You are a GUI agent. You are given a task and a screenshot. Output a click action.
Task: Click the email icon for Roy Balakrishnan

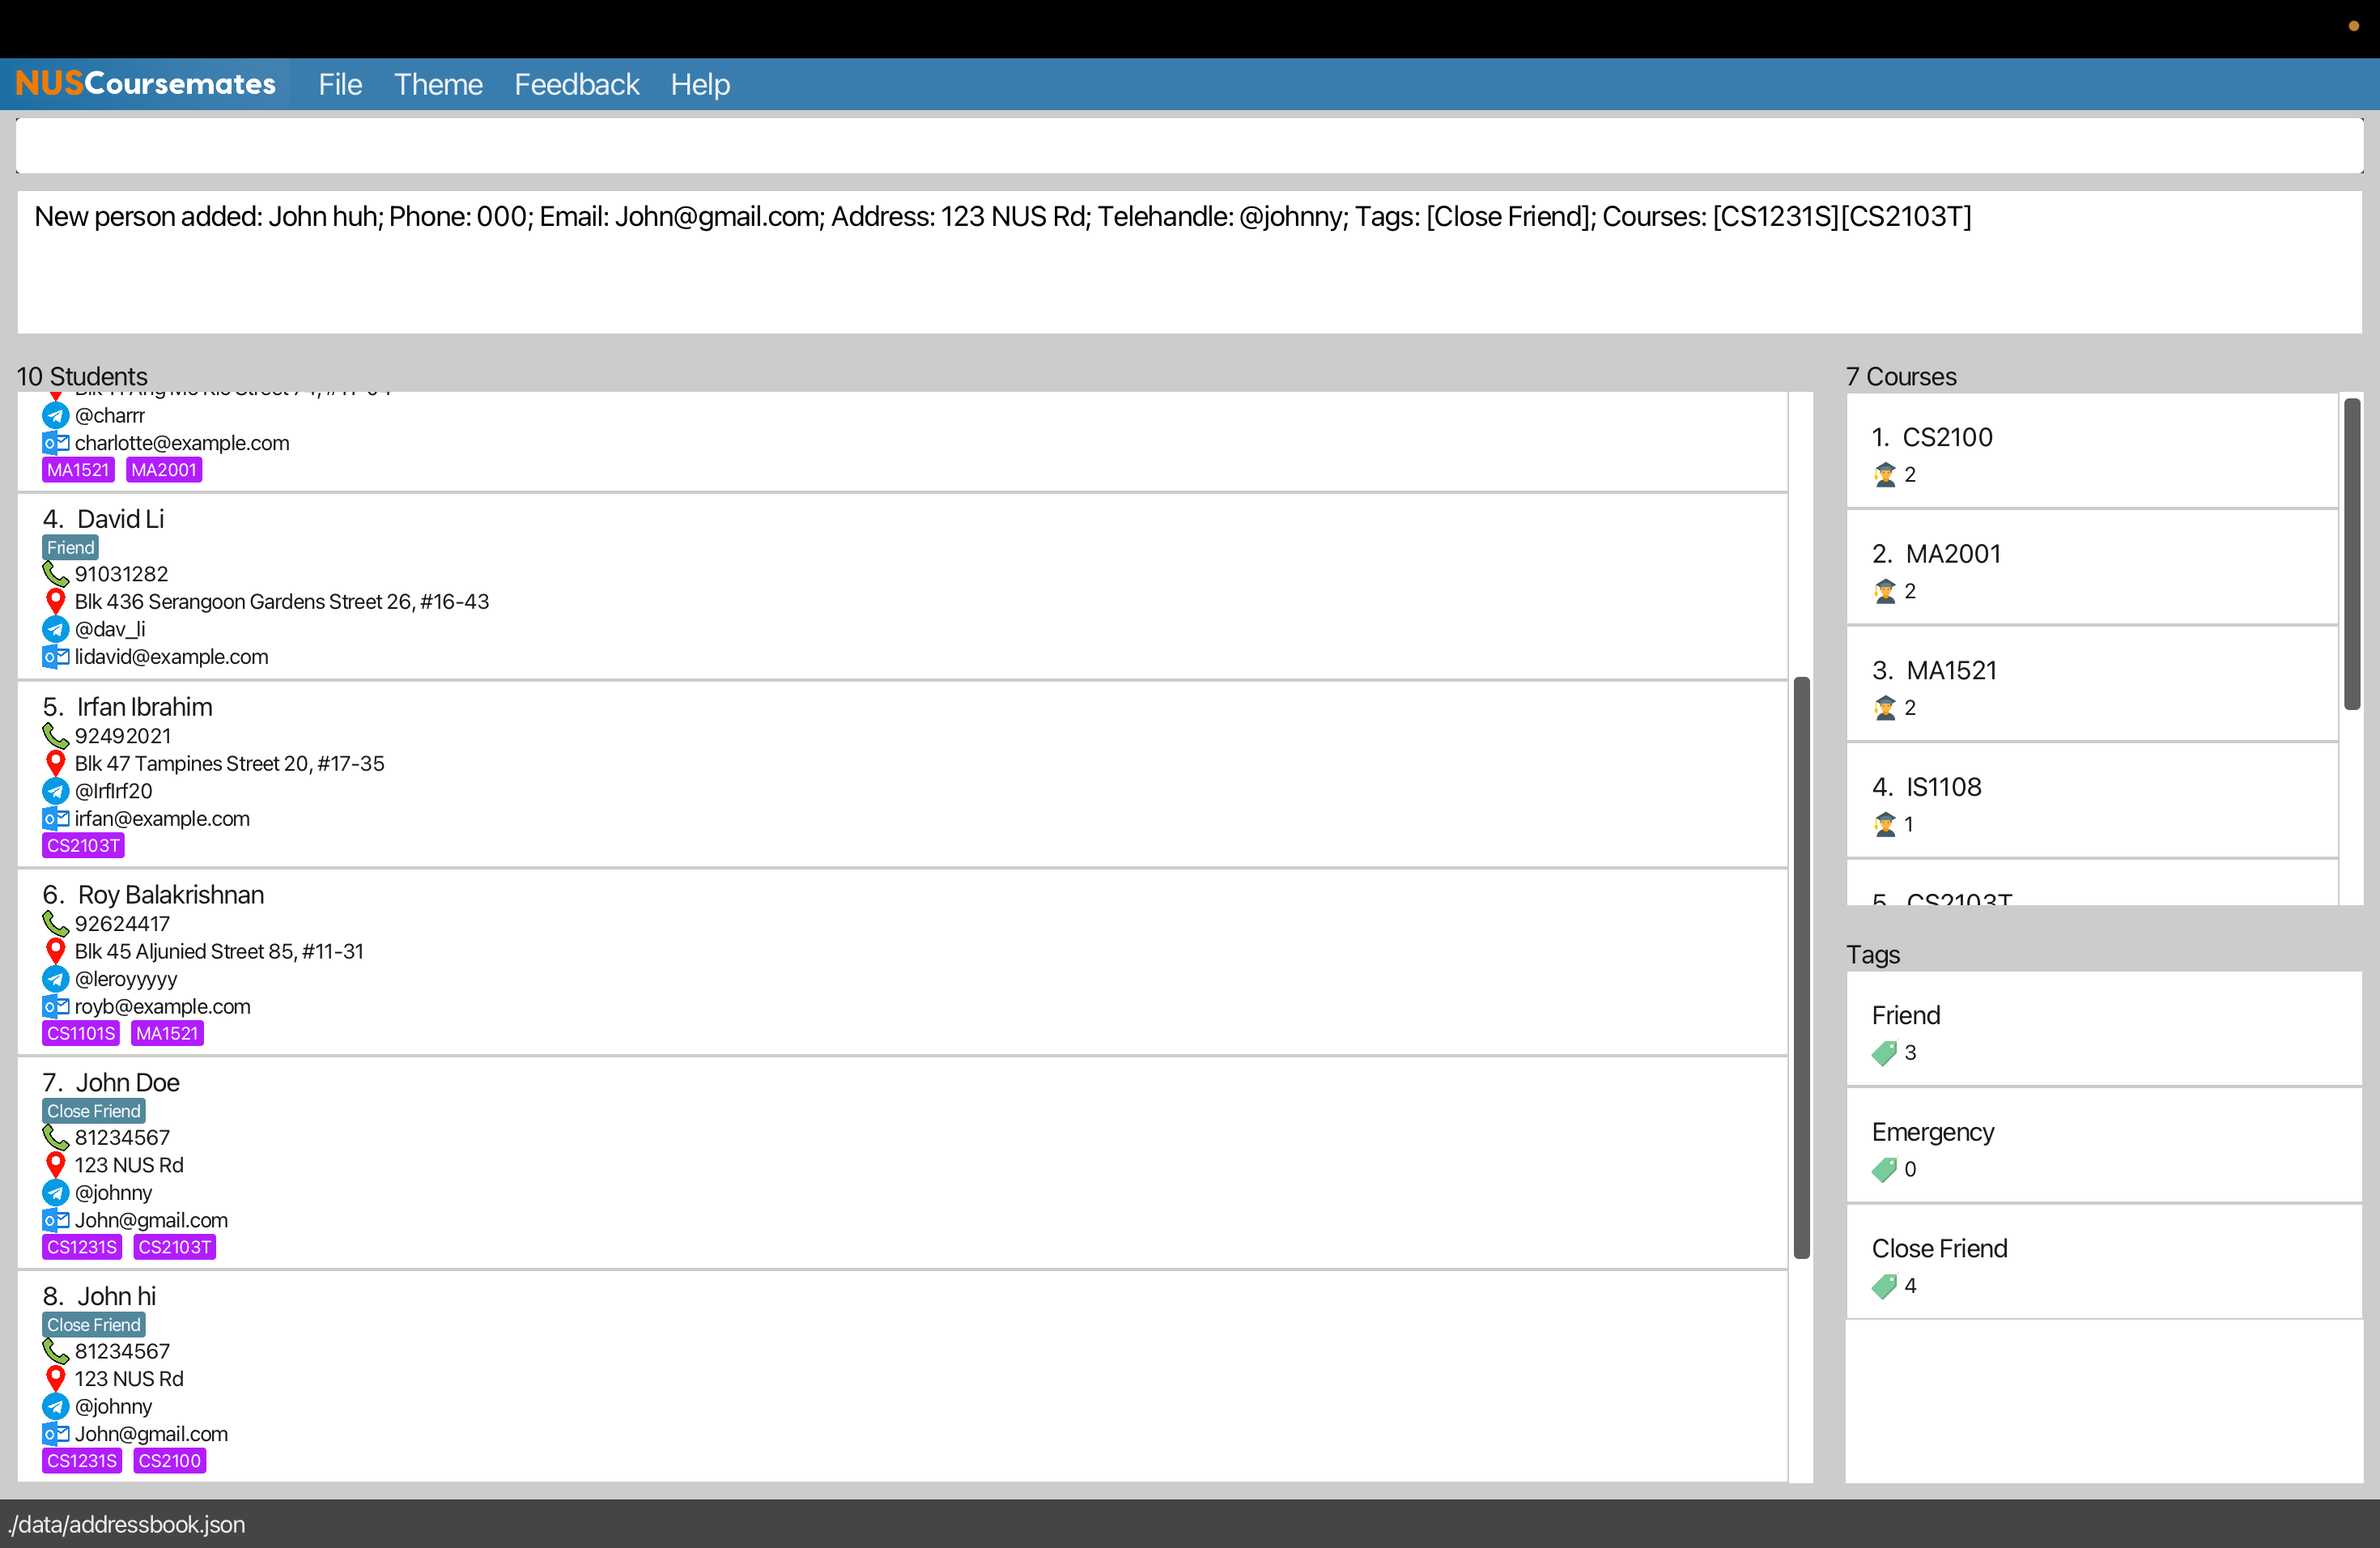tap(56, 1005)
